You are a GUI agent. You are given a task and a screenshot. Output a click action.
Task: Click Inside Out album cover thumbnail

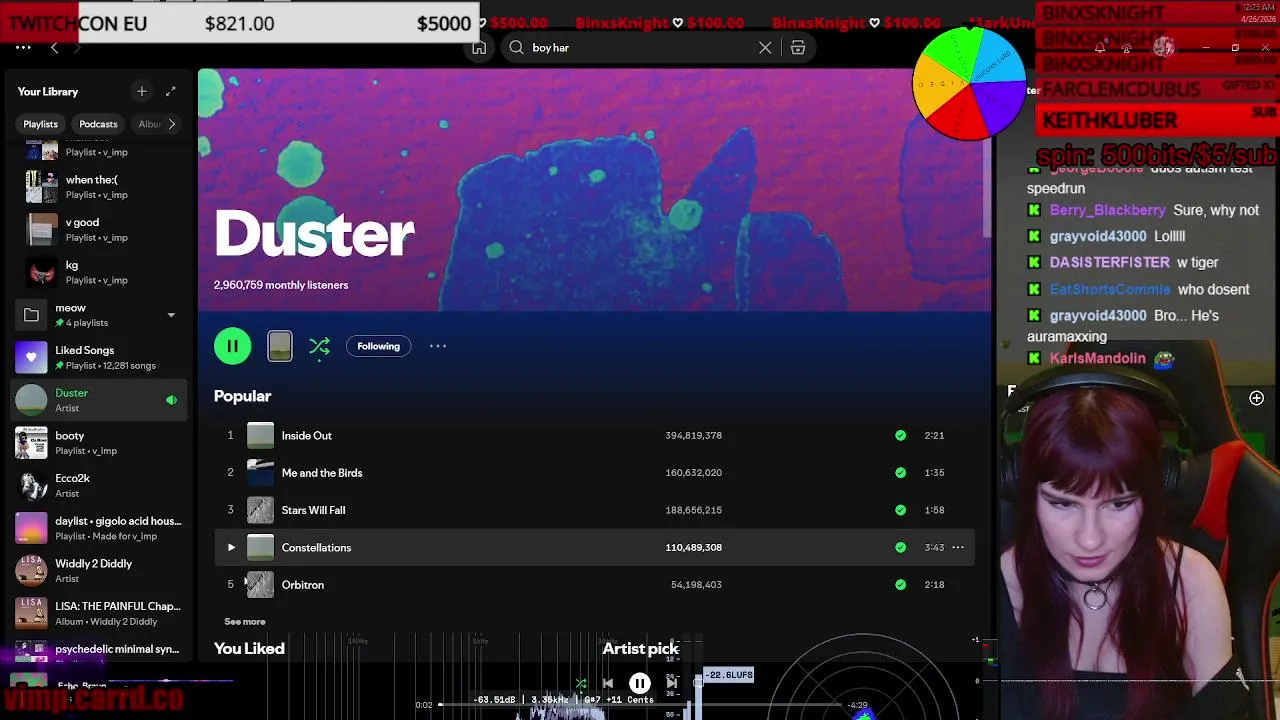coord(260,435)
